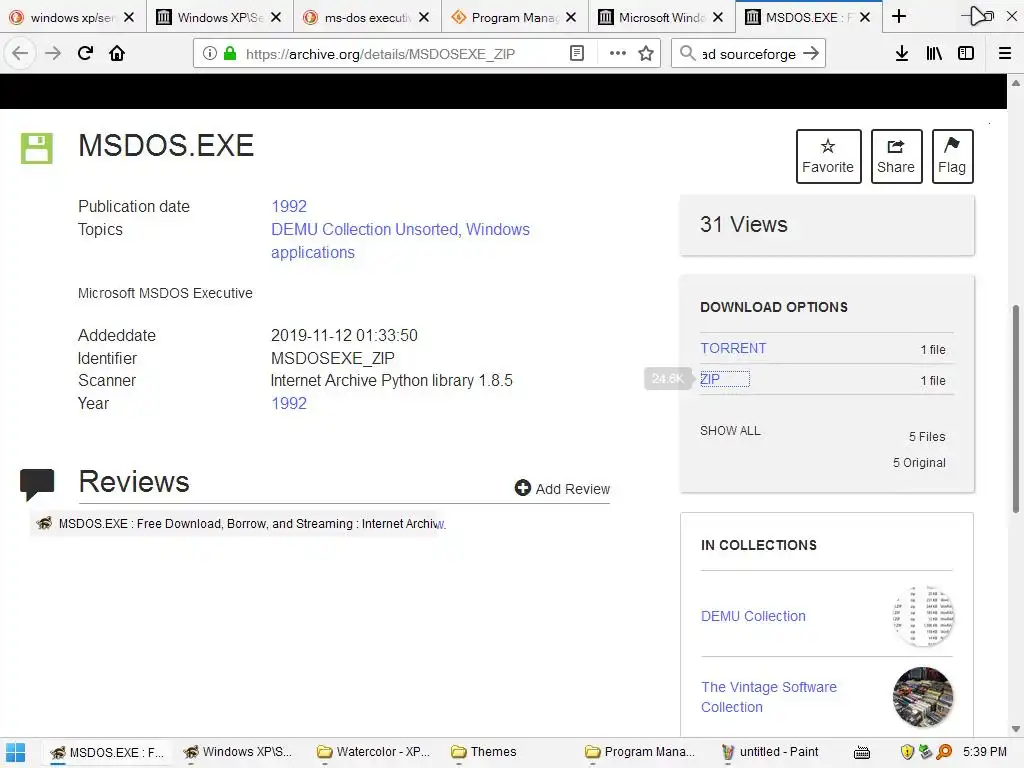The width and height of the screenshot is (1024, 768).
Task: Click the Favorite button
Action: tap(829, 157)
